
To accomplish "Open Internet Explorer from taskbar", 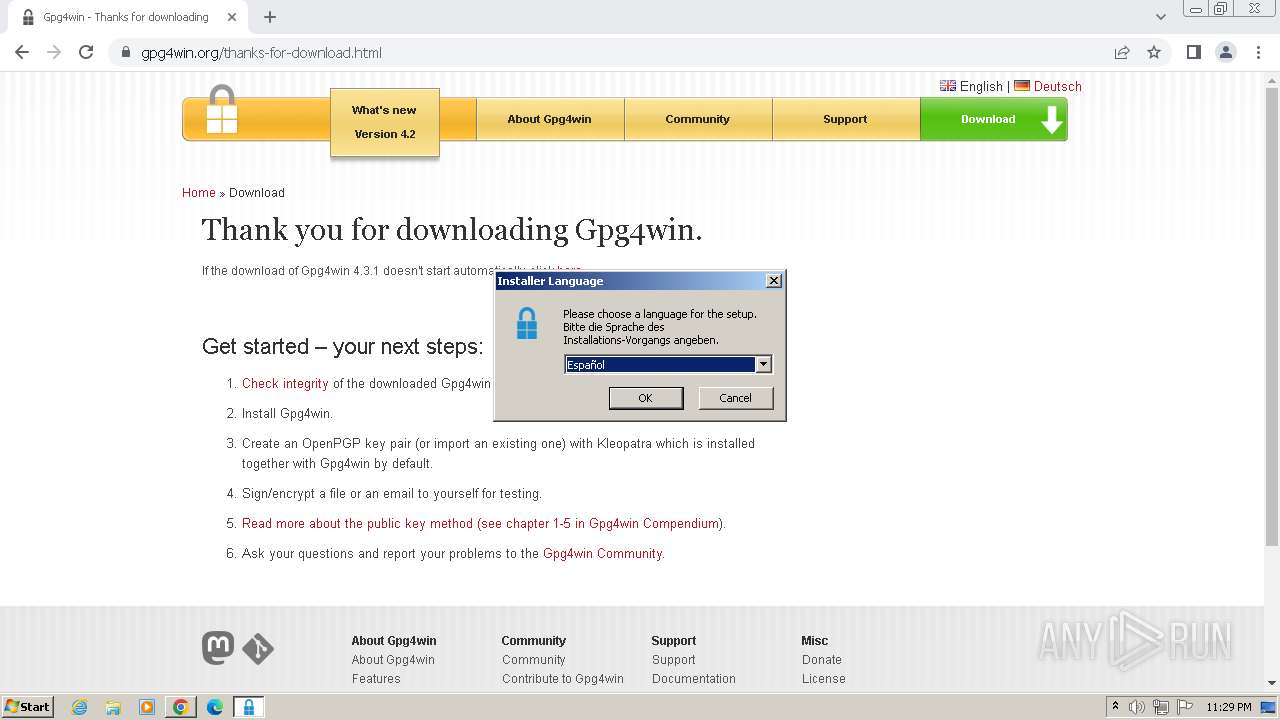I will pyautogui.click(x=79, y=707).
